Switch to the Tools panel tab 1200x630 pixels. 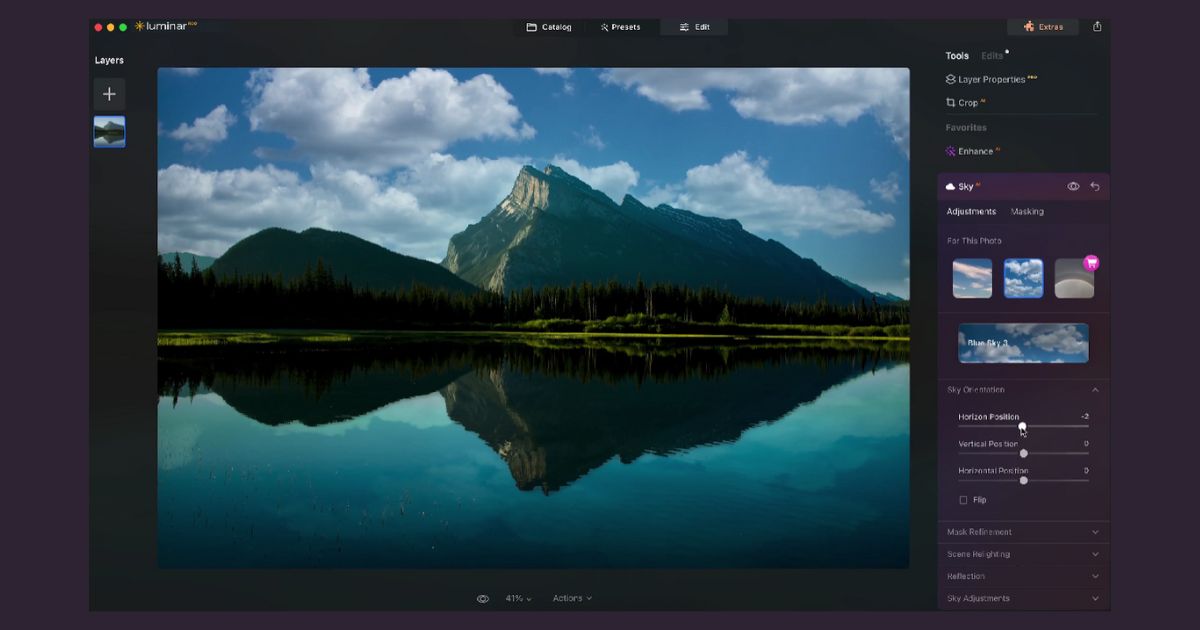coord(957,56)
